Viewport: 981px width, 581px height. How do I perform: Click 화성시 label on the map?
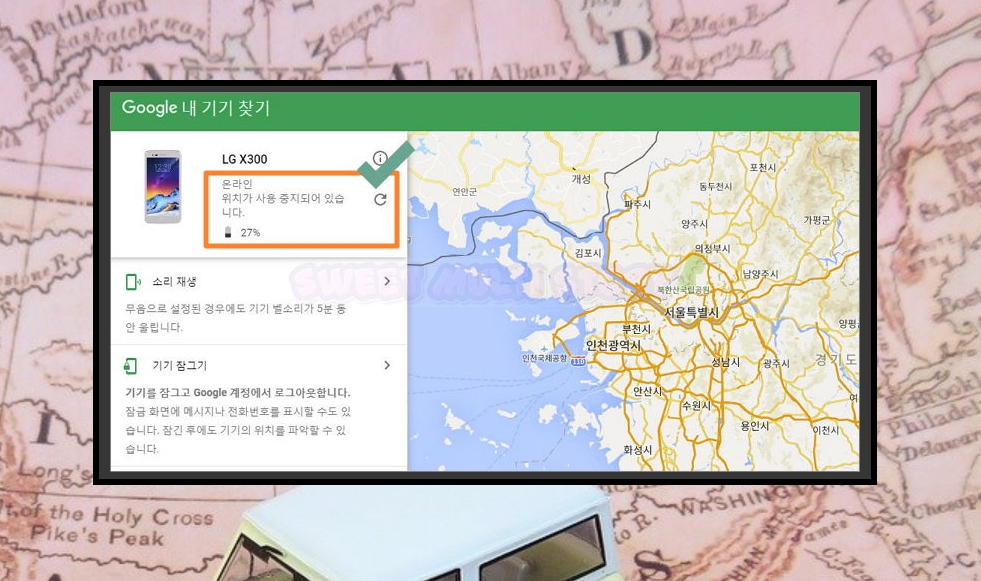[x=638, y=450]
